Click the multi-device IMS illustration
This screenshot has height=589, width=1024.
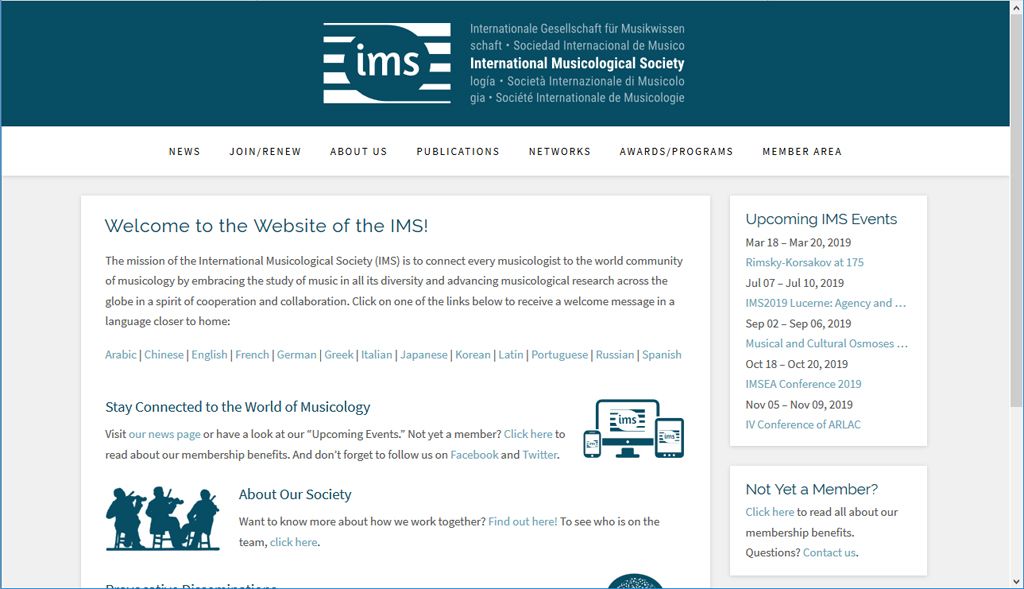(x=634, y=429)
